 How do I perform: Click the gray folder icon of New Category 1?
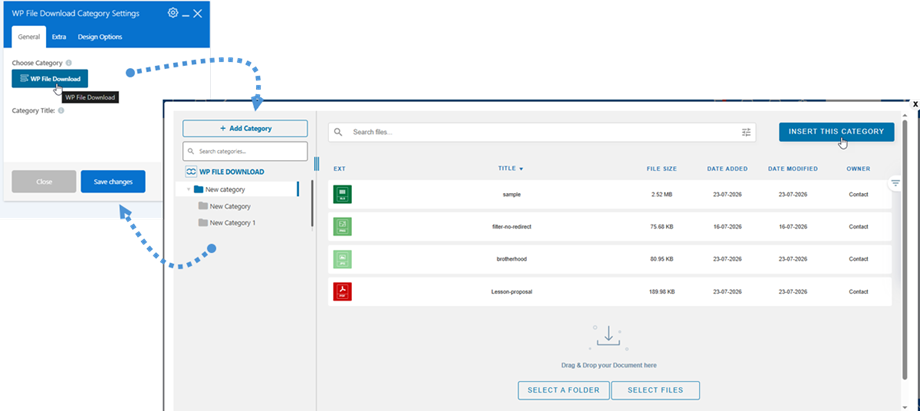(203, 223)
